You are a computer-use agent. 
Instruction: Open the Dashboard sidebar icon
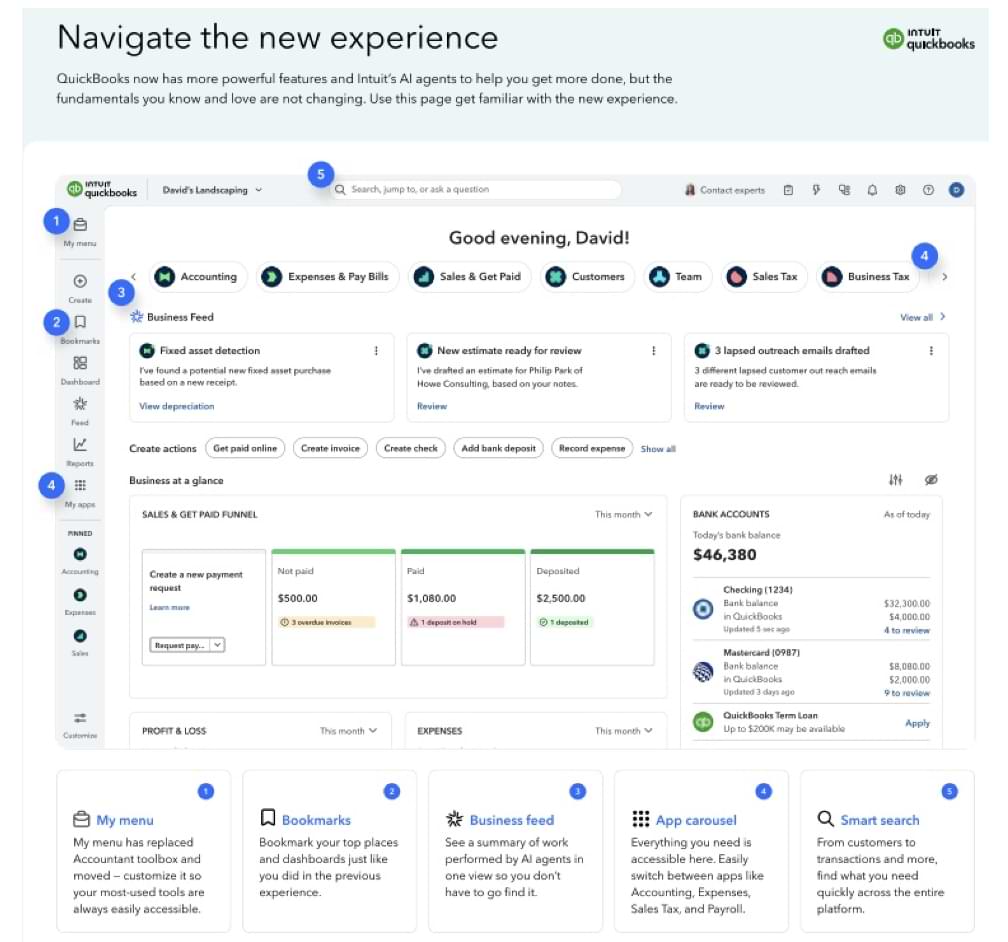(x=80, y=364)
